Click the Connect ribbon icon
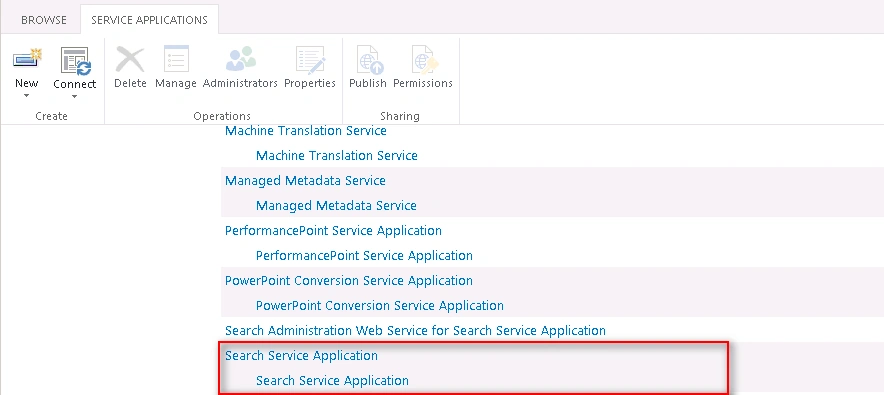Viewport: 884px width, 395px height. (75, 60)
